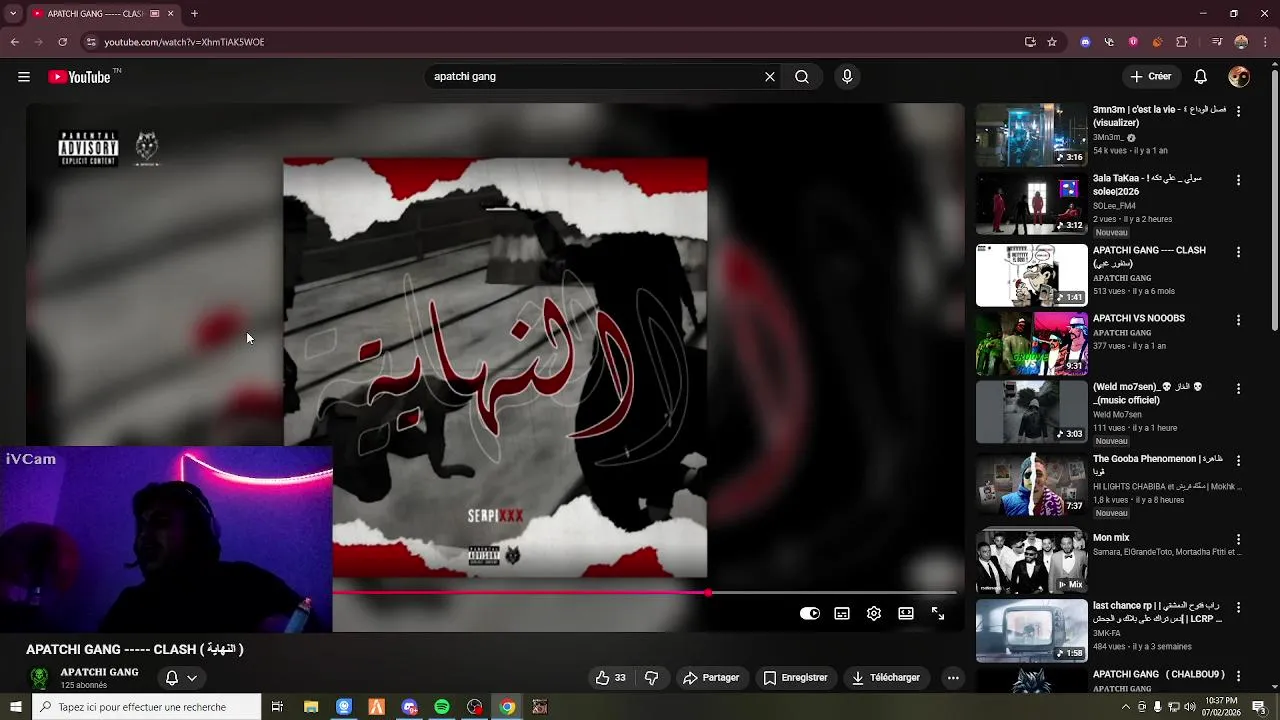Open the Chrome extensions puzzle icon
The width and height of the screenshot is (1280, 720).
[1182, 42]
